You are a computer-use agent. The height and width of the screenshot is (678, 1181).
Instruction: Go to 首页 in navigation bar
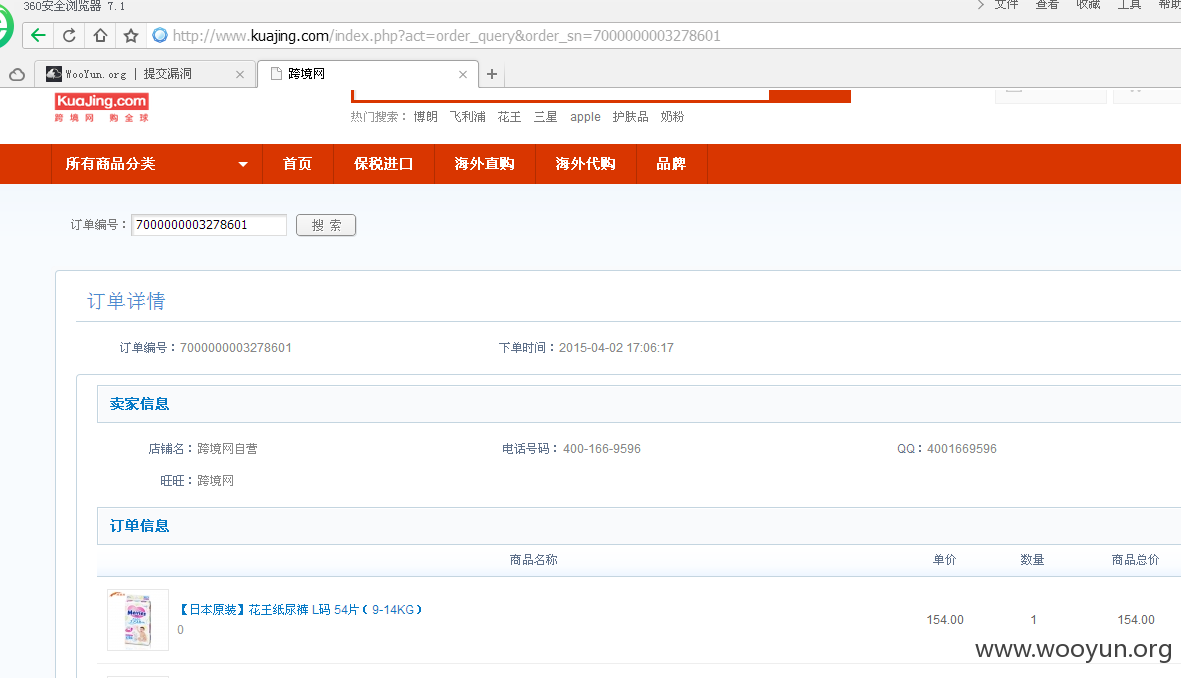(x=298, y=163)
